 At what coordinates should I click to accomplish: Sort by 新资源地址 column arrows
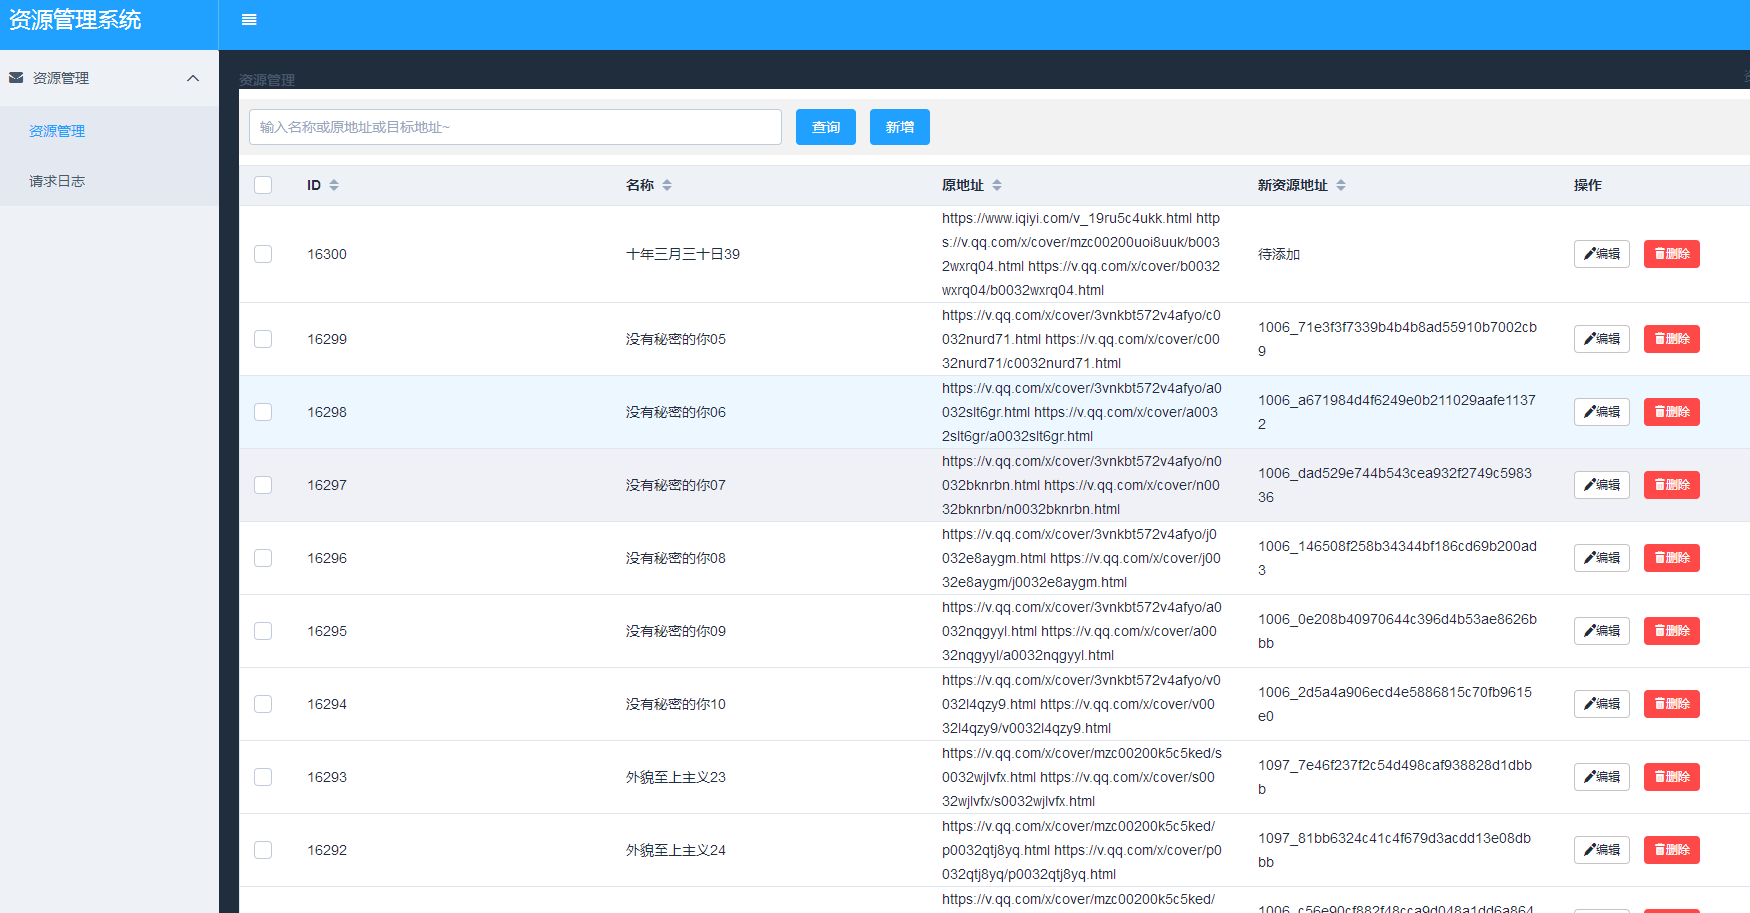[x=1341, y=185]
